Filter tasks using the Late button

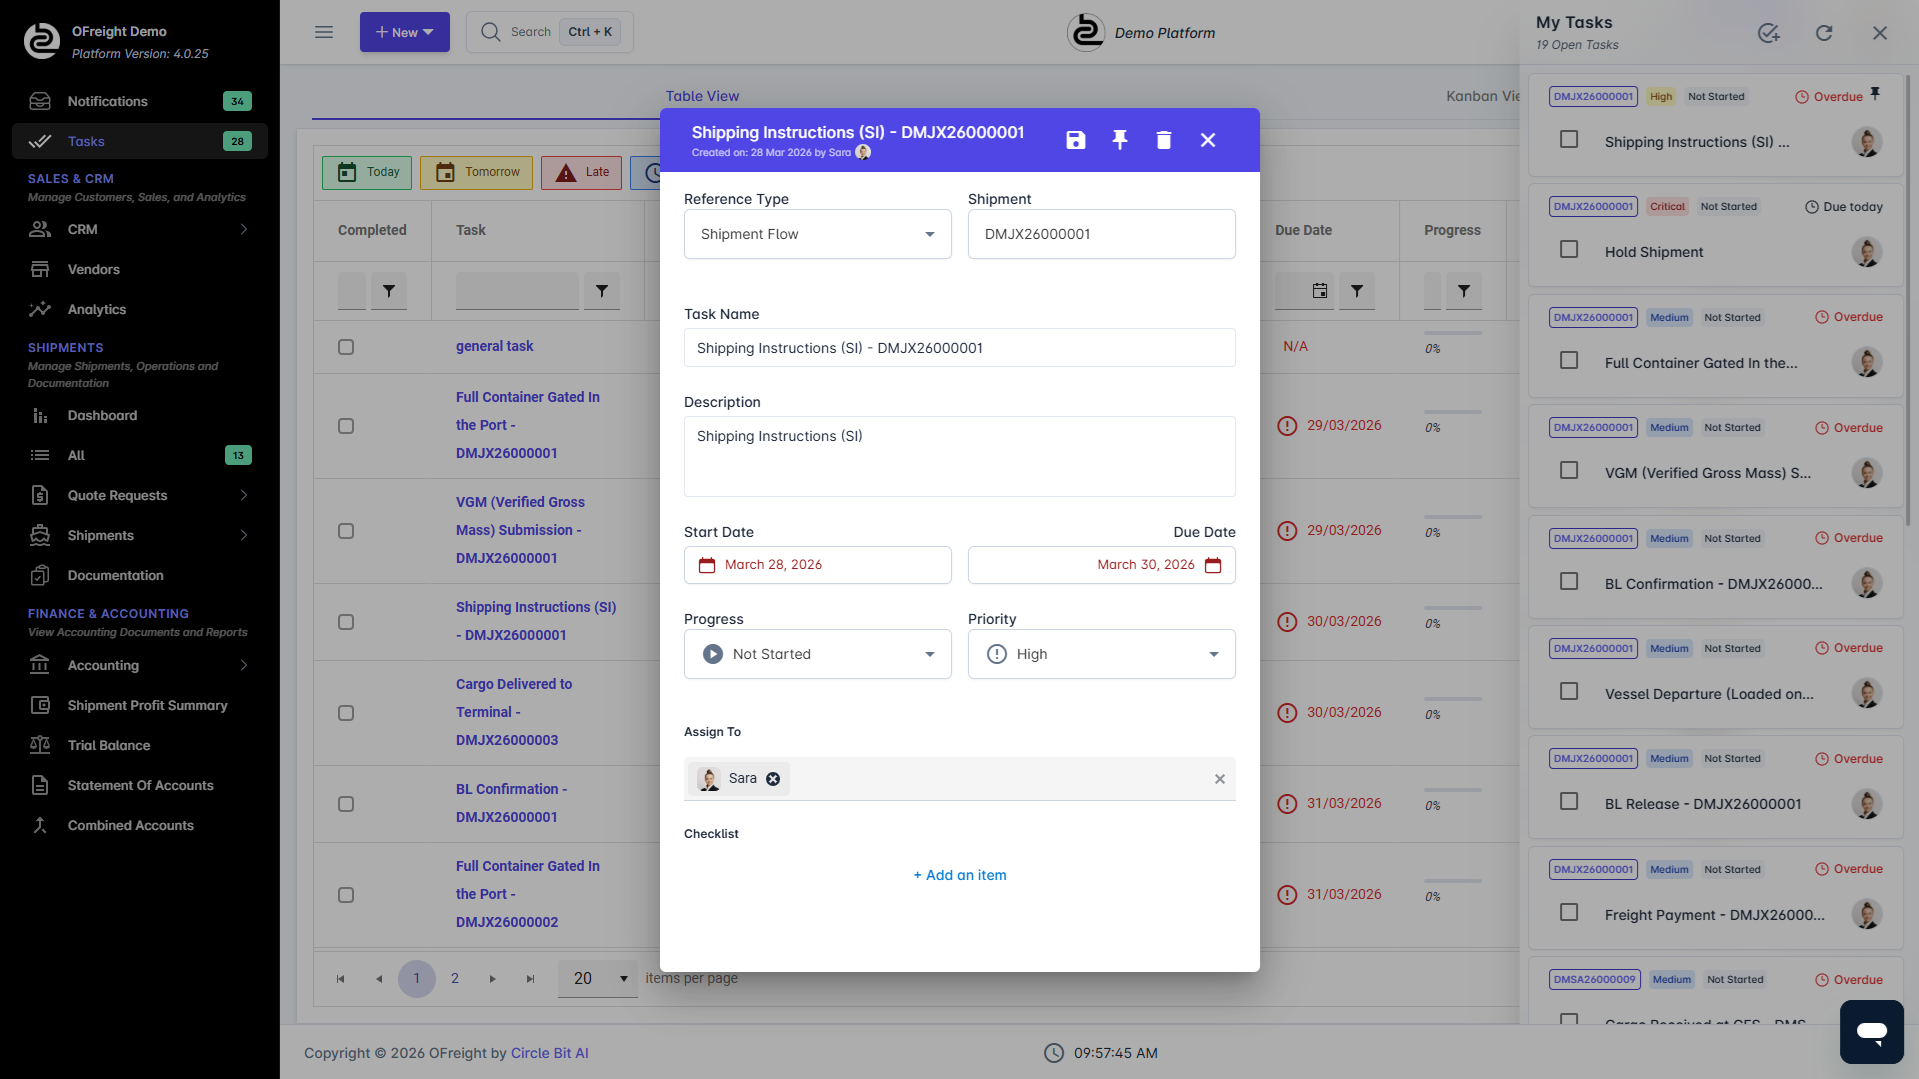tap(581, 172)
